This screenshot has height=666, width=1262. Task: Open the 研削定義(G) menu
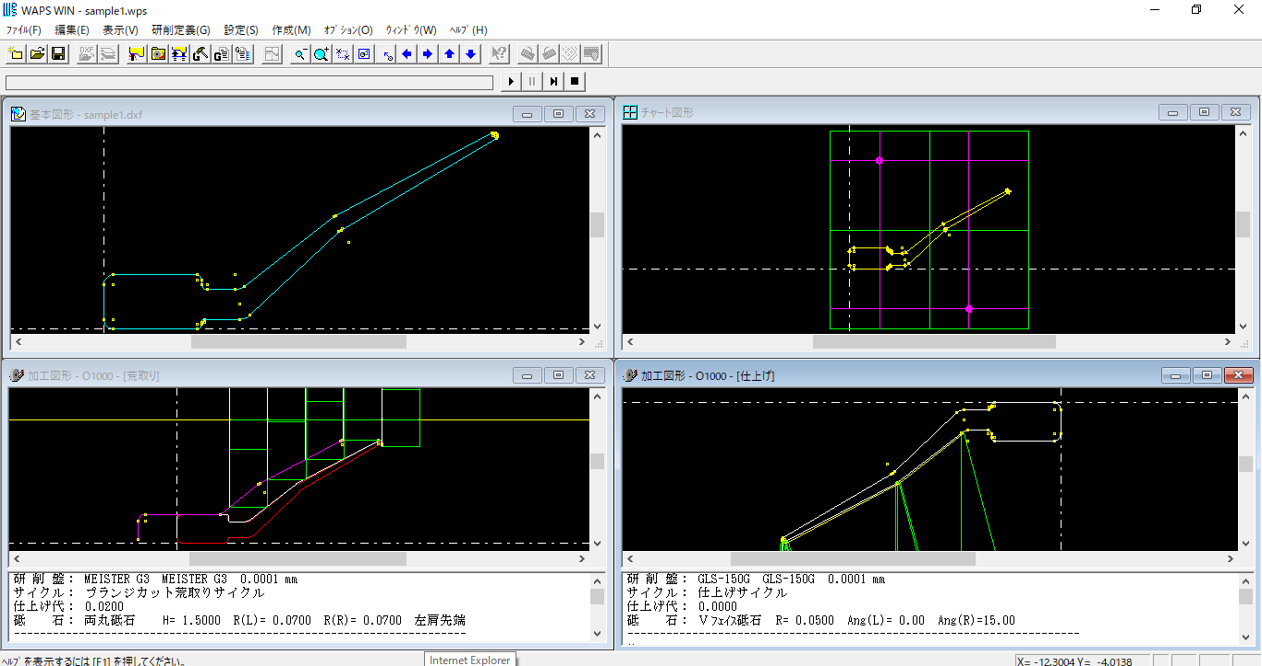tap(181, 30)
